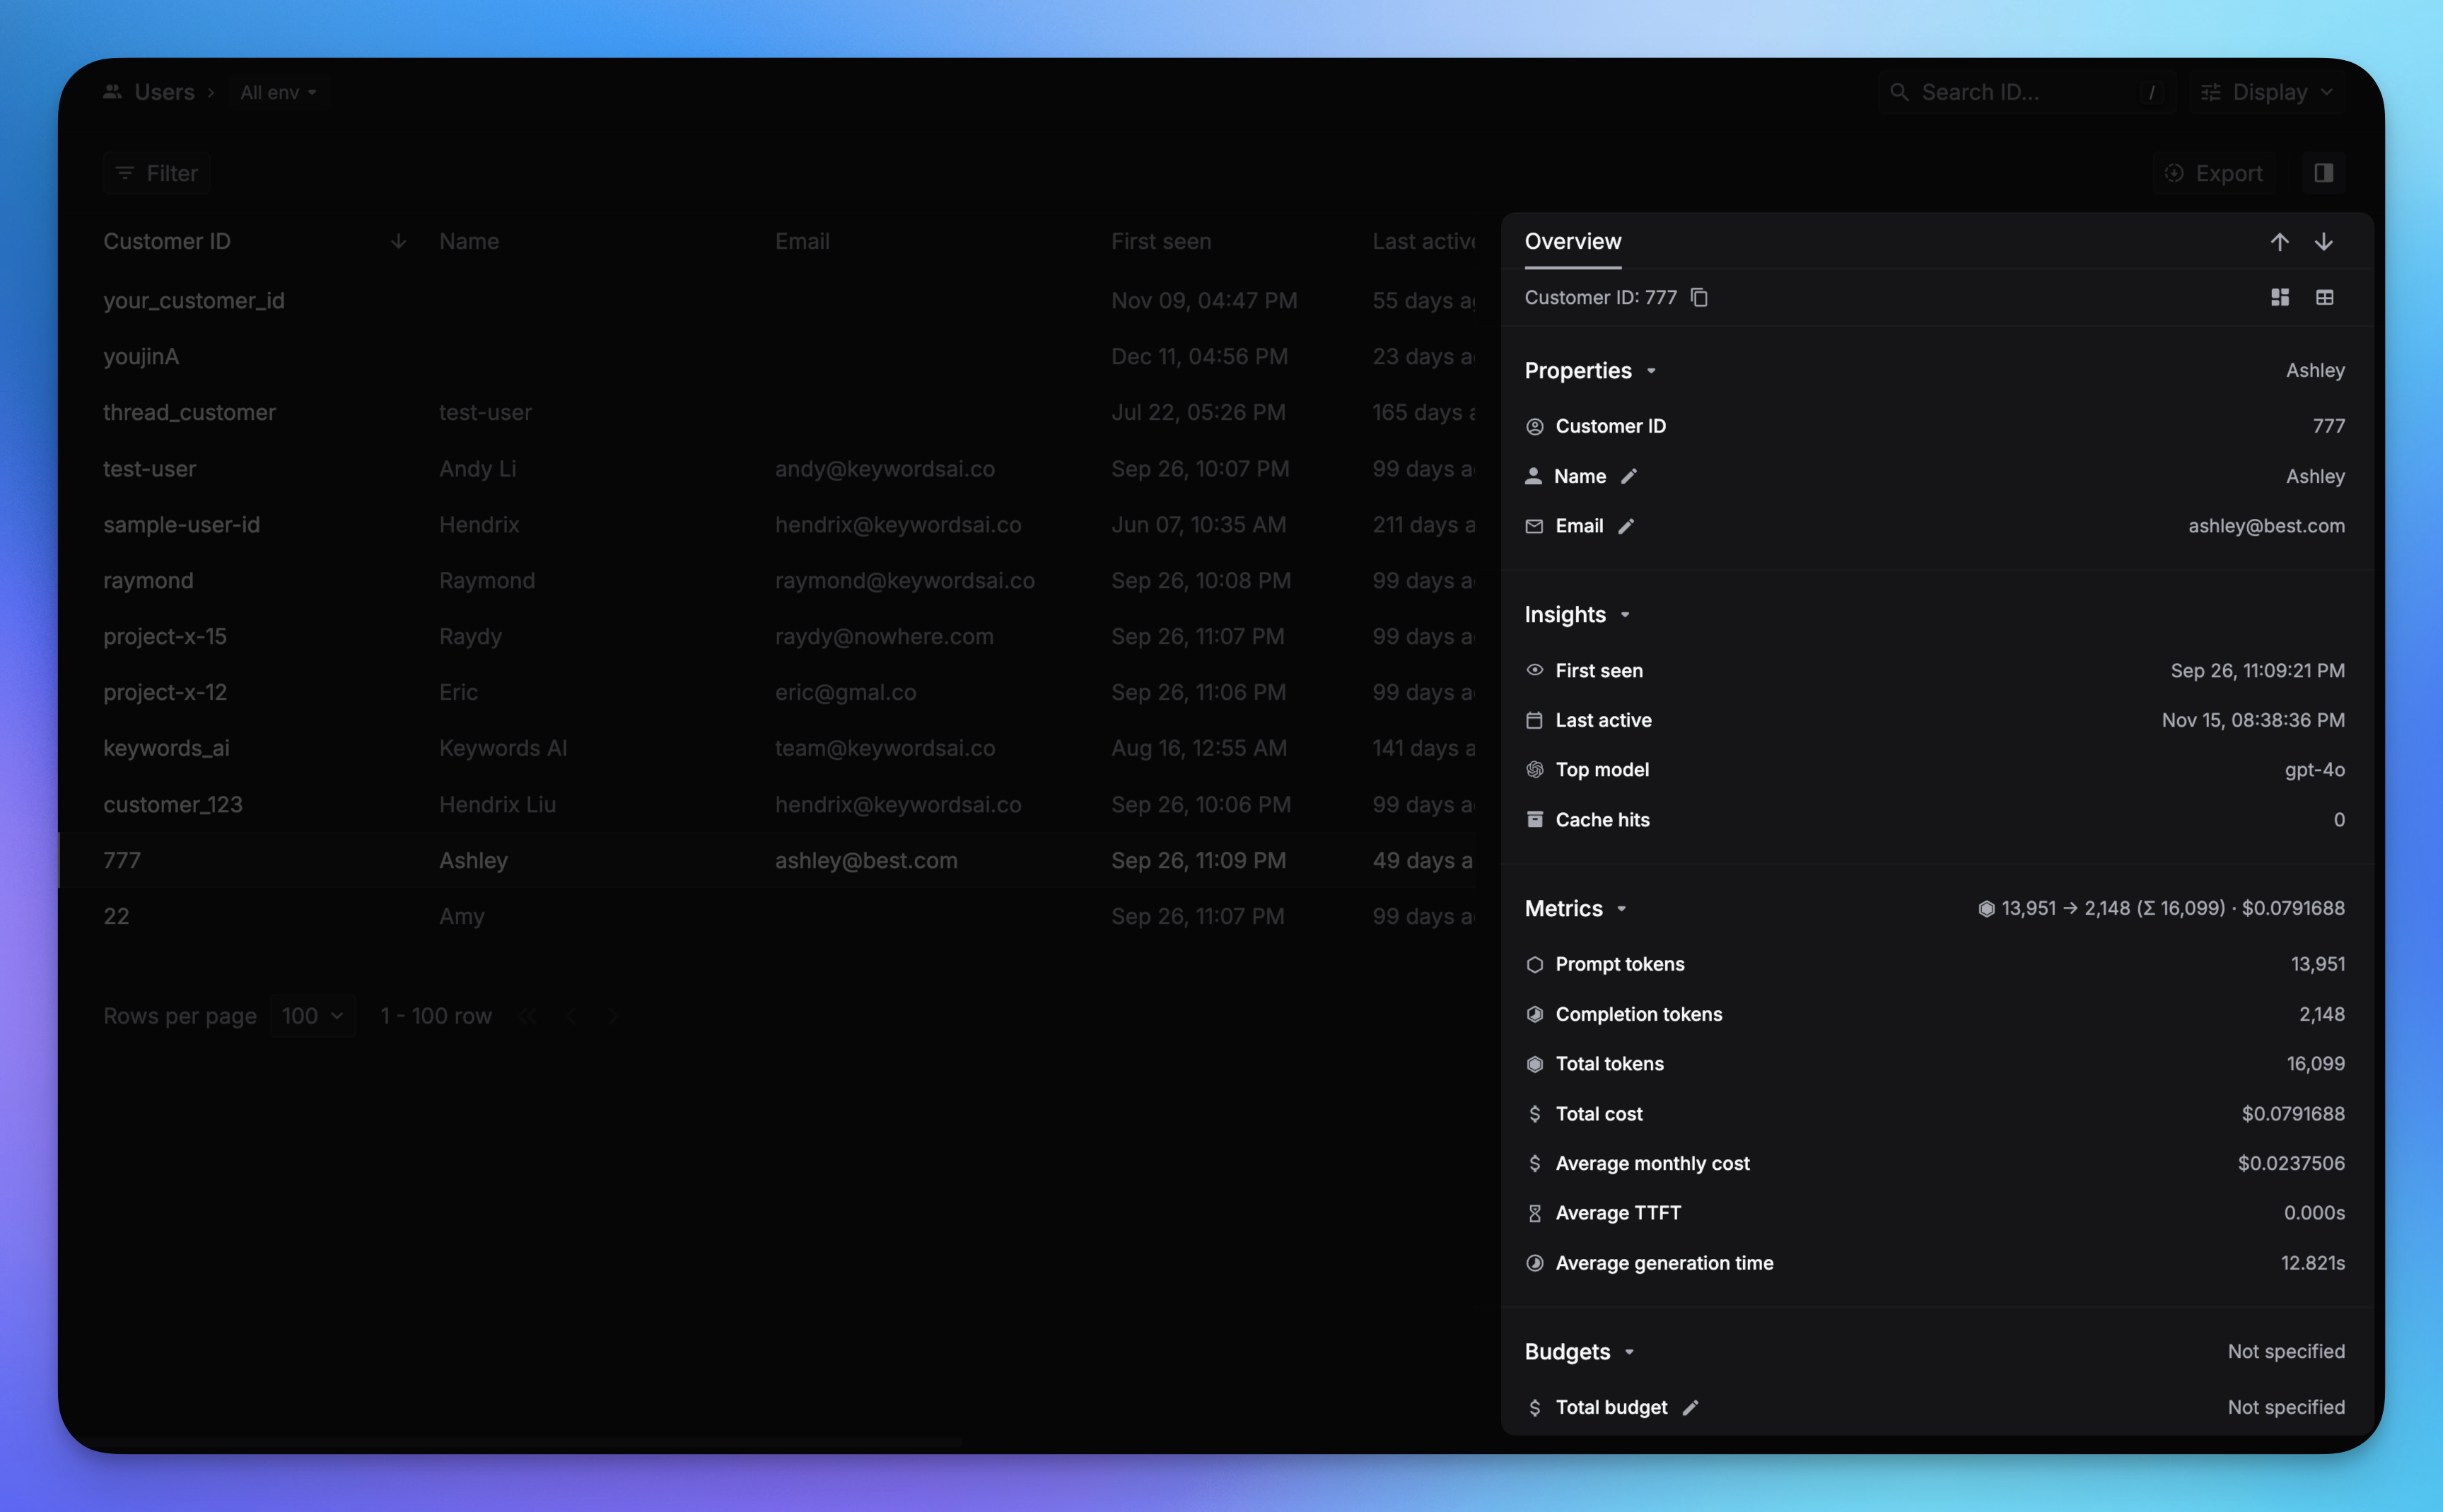Go to next customer with down arrow
Viewport: 2443px width, 1512px height.
(x=2323, y=242)
